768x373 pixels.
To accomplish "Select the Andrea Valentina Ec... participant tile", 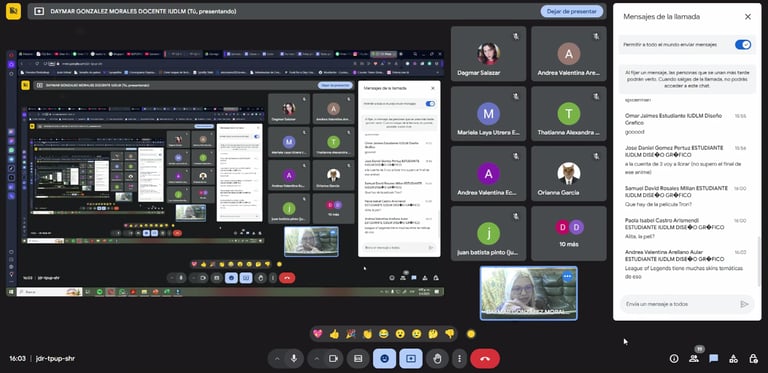I will click(x=488, y=174).
